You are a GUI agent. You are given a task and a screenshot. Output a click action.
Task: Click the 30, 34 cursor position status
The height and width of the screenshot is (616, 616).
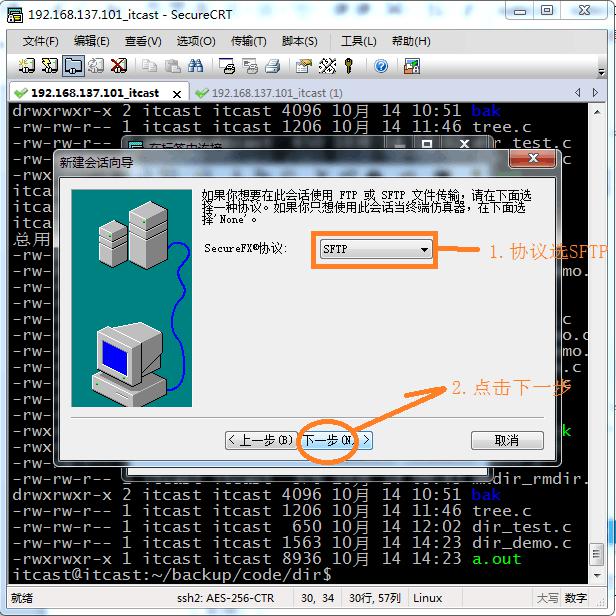[x=317, y=598]
